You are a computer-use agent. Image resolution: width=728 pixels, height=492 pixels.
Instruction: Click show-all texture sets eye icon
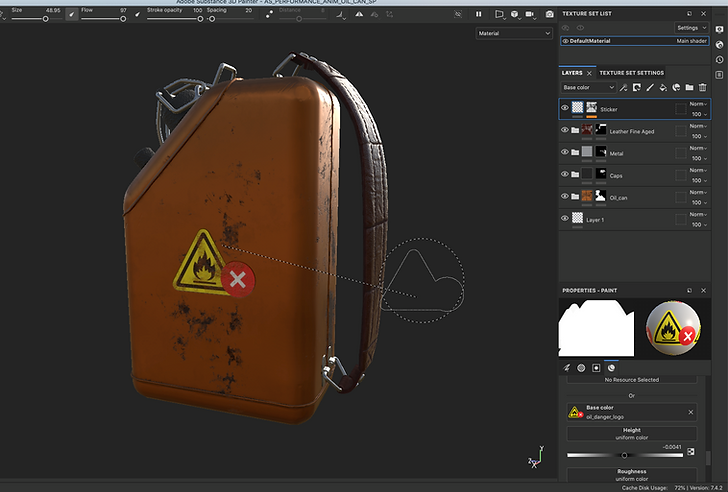pyautogui.click(x=580, y=28)
